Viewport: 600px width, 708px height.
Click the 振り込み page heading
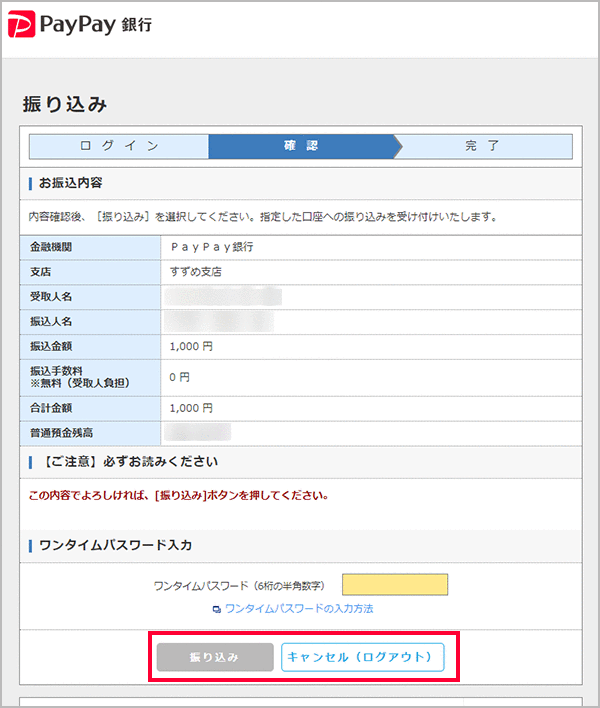(x=65, y=104)
